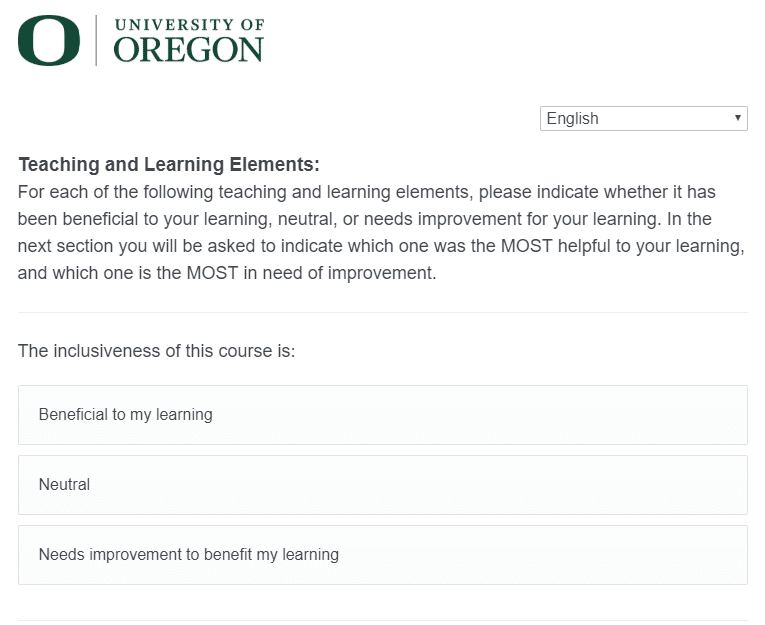The height and width of the screenshot is (625, 765).
Task: Choose the Neutral answer option
Action: pyautogui.click(x=382, y=485)
